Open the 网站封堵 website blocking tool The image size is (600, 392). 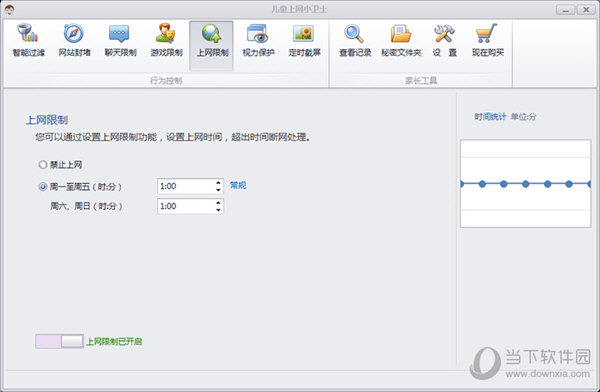coord(74,41)
